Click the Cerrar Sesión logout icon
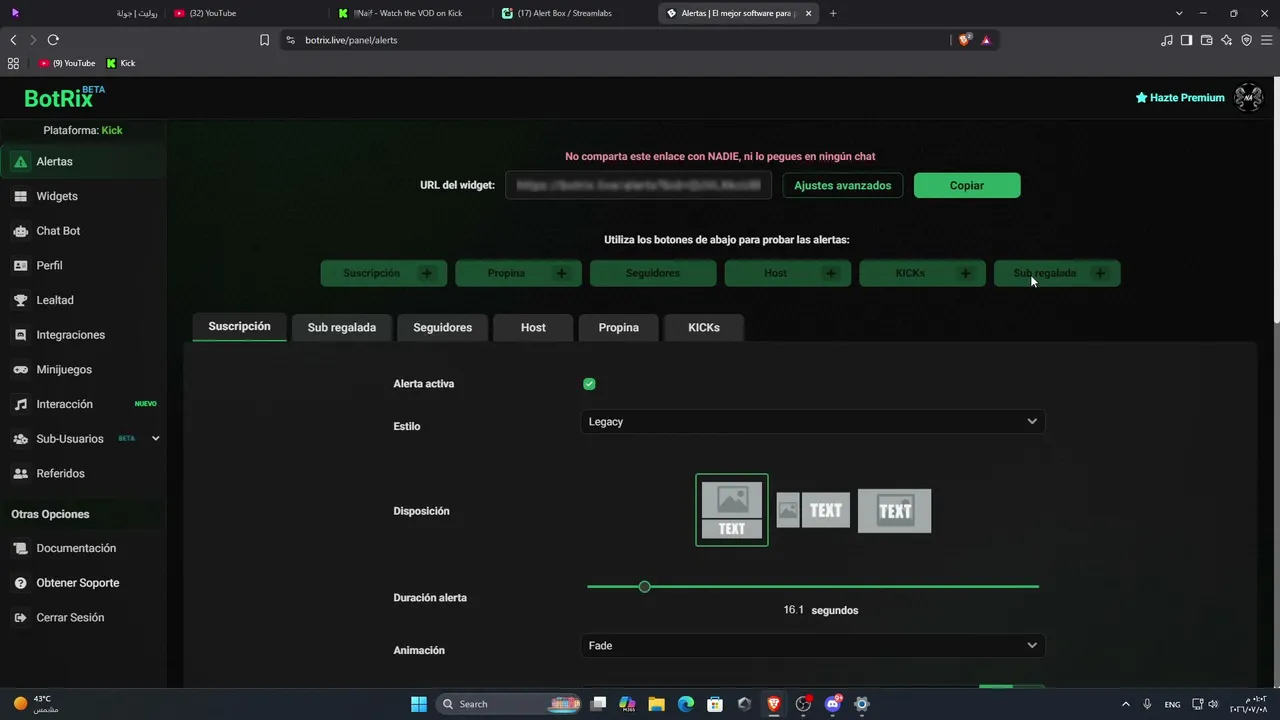The height and width of the screenshot is (720, 1280). click(x=20, y=617)
